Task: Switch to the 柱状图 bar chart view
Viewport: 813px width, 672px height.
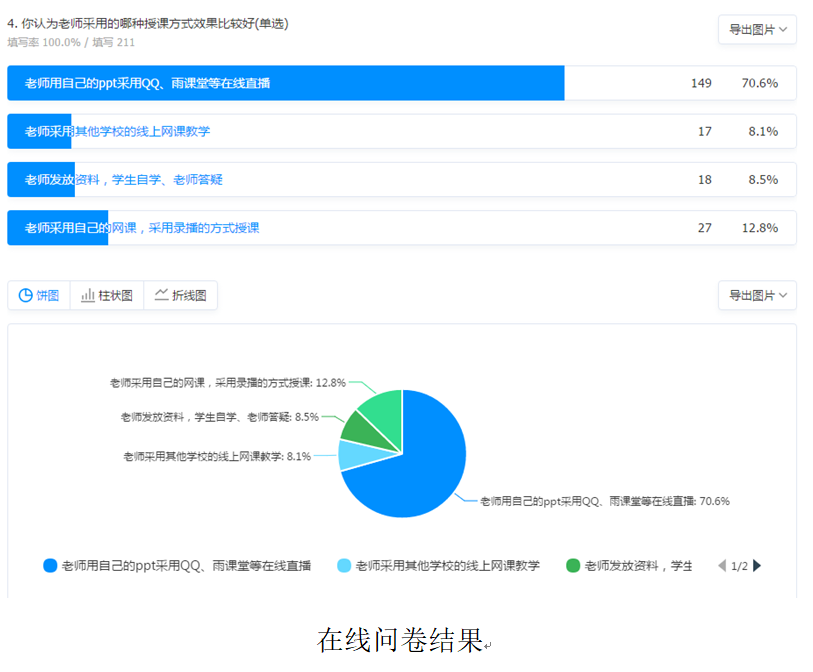Action: coord(107,296)
